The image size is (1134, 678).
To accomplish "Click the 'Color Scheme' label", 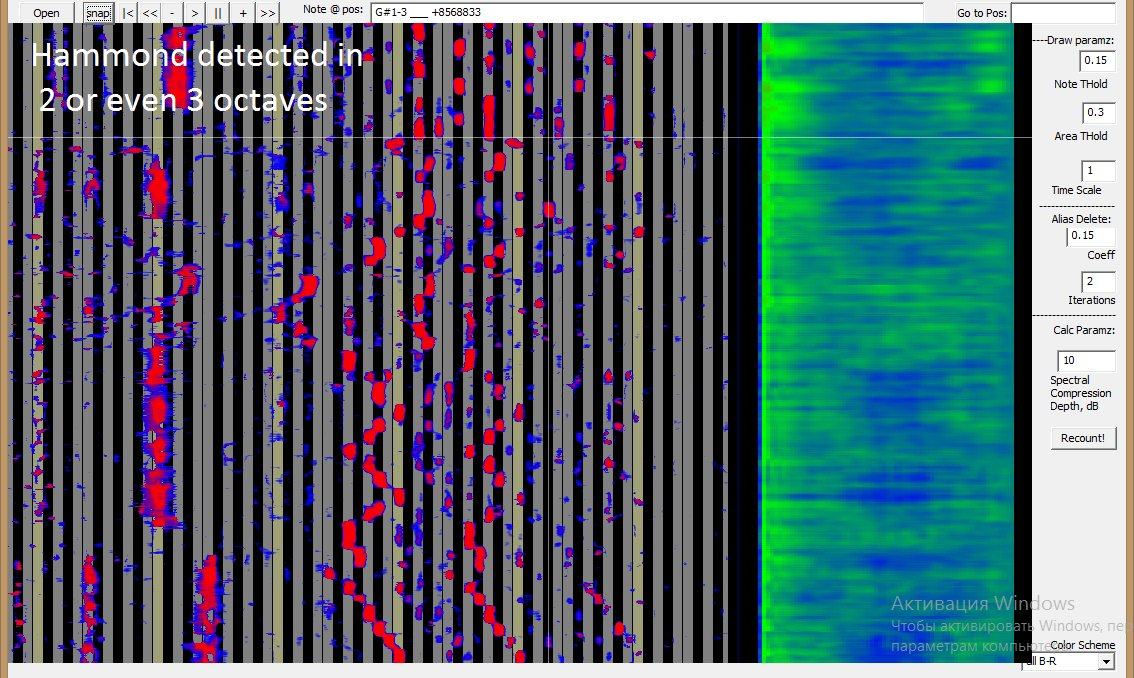I will (x=1083, y=645).
